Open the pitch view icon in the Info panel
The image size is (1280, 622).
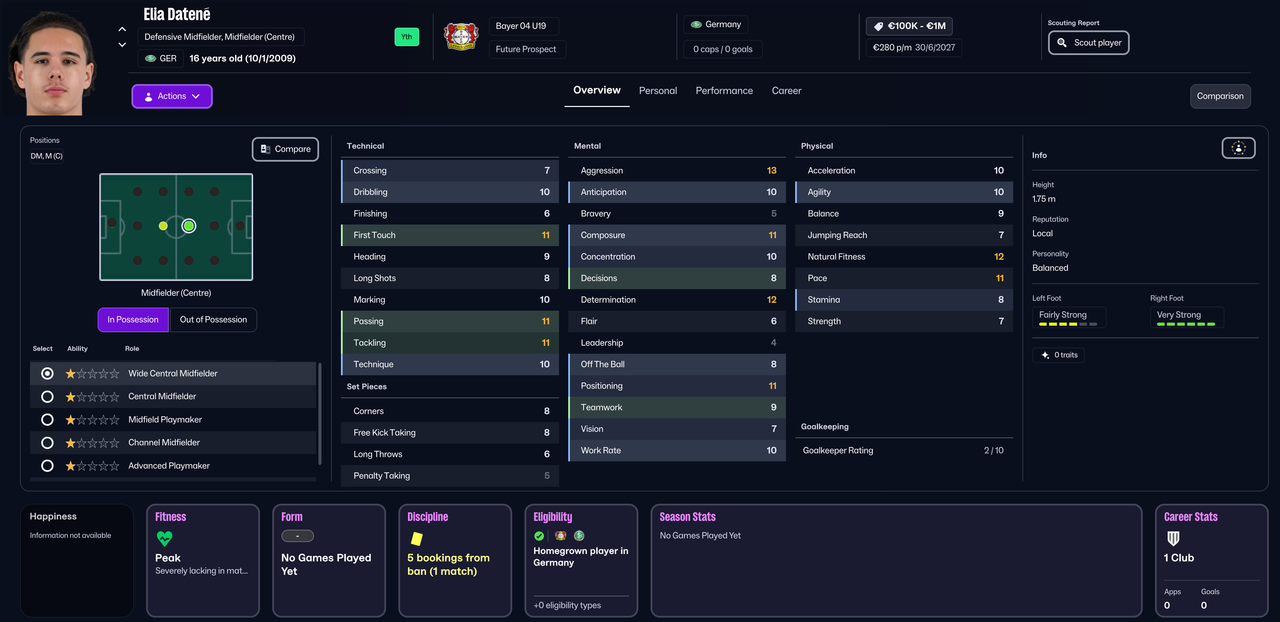1238,148
